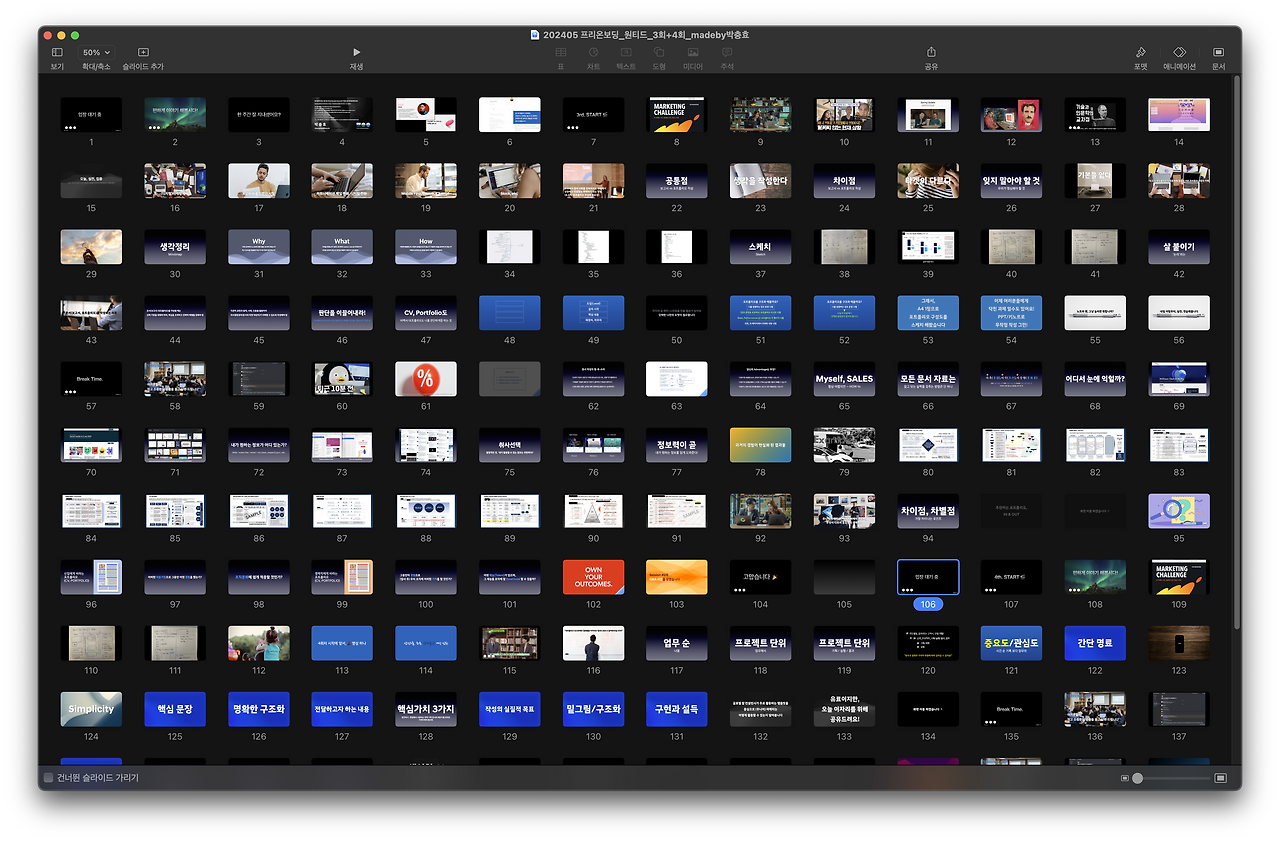Image resolution: width=1280 pixels, height=841 pixels.
Task: Select slide 122 titled 간단 명료
Action: [1095, 643]
